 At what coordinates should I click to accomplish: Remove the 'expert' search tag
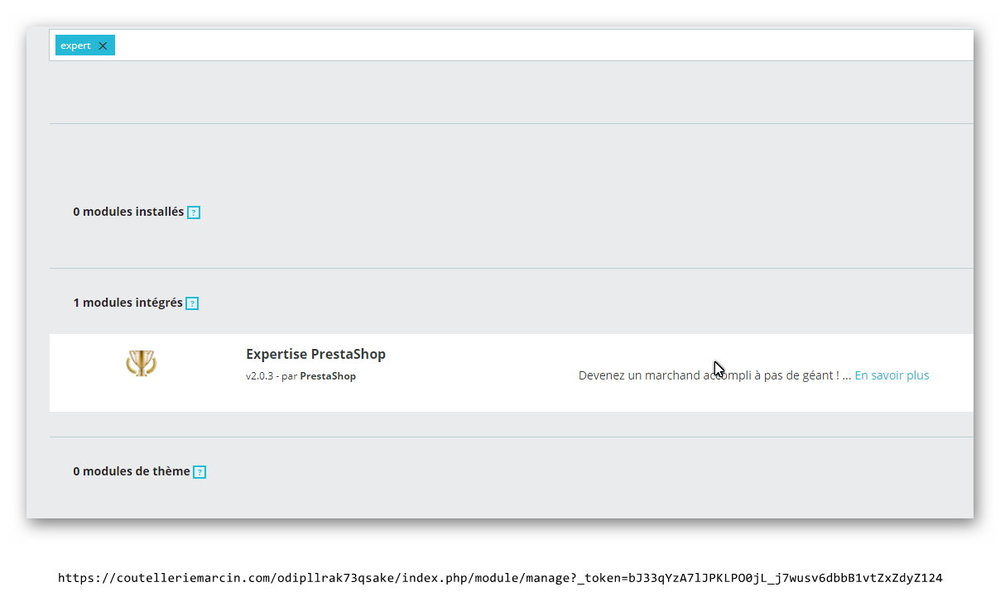click(103, 46)
